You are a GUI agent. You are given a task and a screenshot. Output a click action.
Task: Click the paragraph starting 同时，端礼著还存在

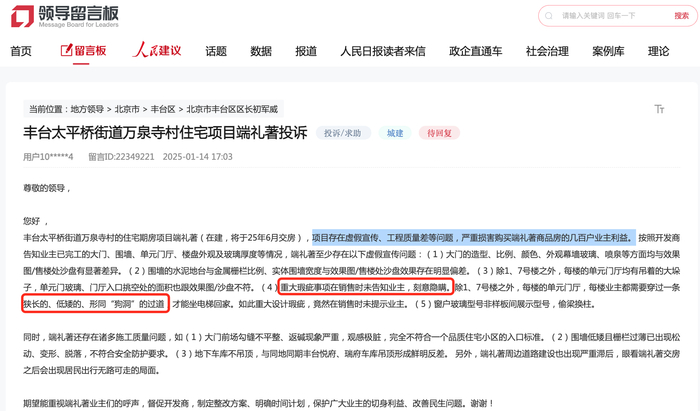click(x=352, y=353)
